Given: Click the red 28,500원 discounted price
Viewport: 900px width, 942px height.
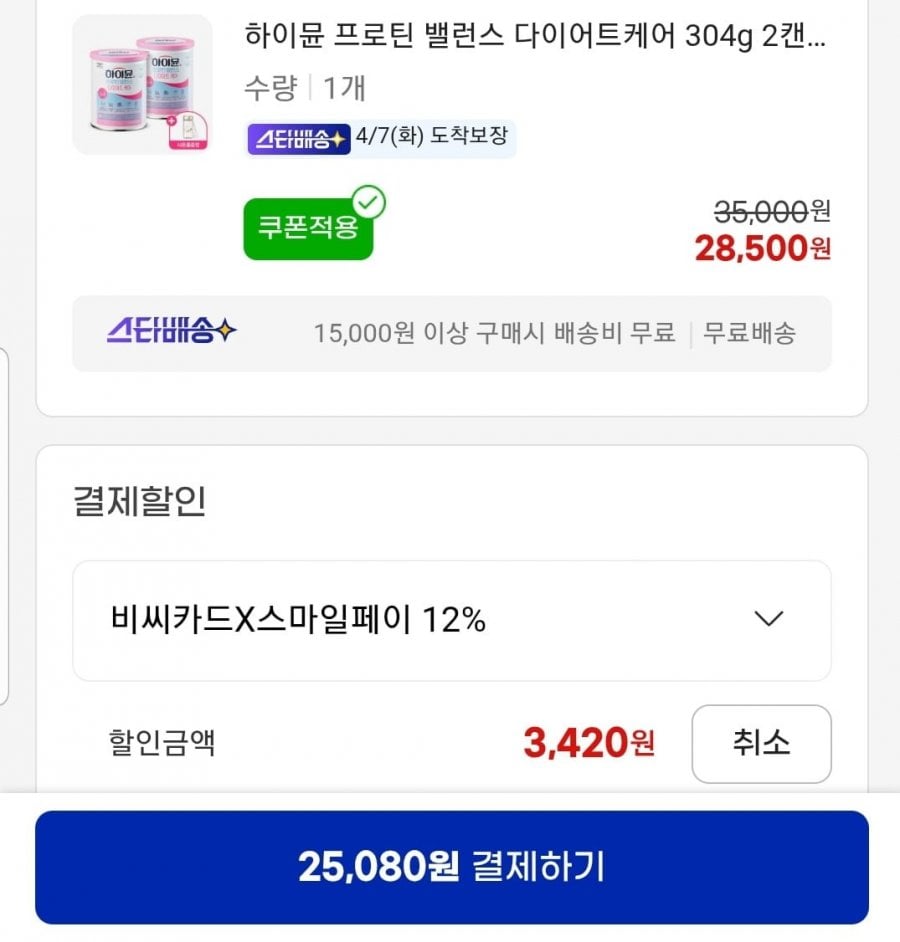Looking at the screenshot, I should [x=762, y=248].
